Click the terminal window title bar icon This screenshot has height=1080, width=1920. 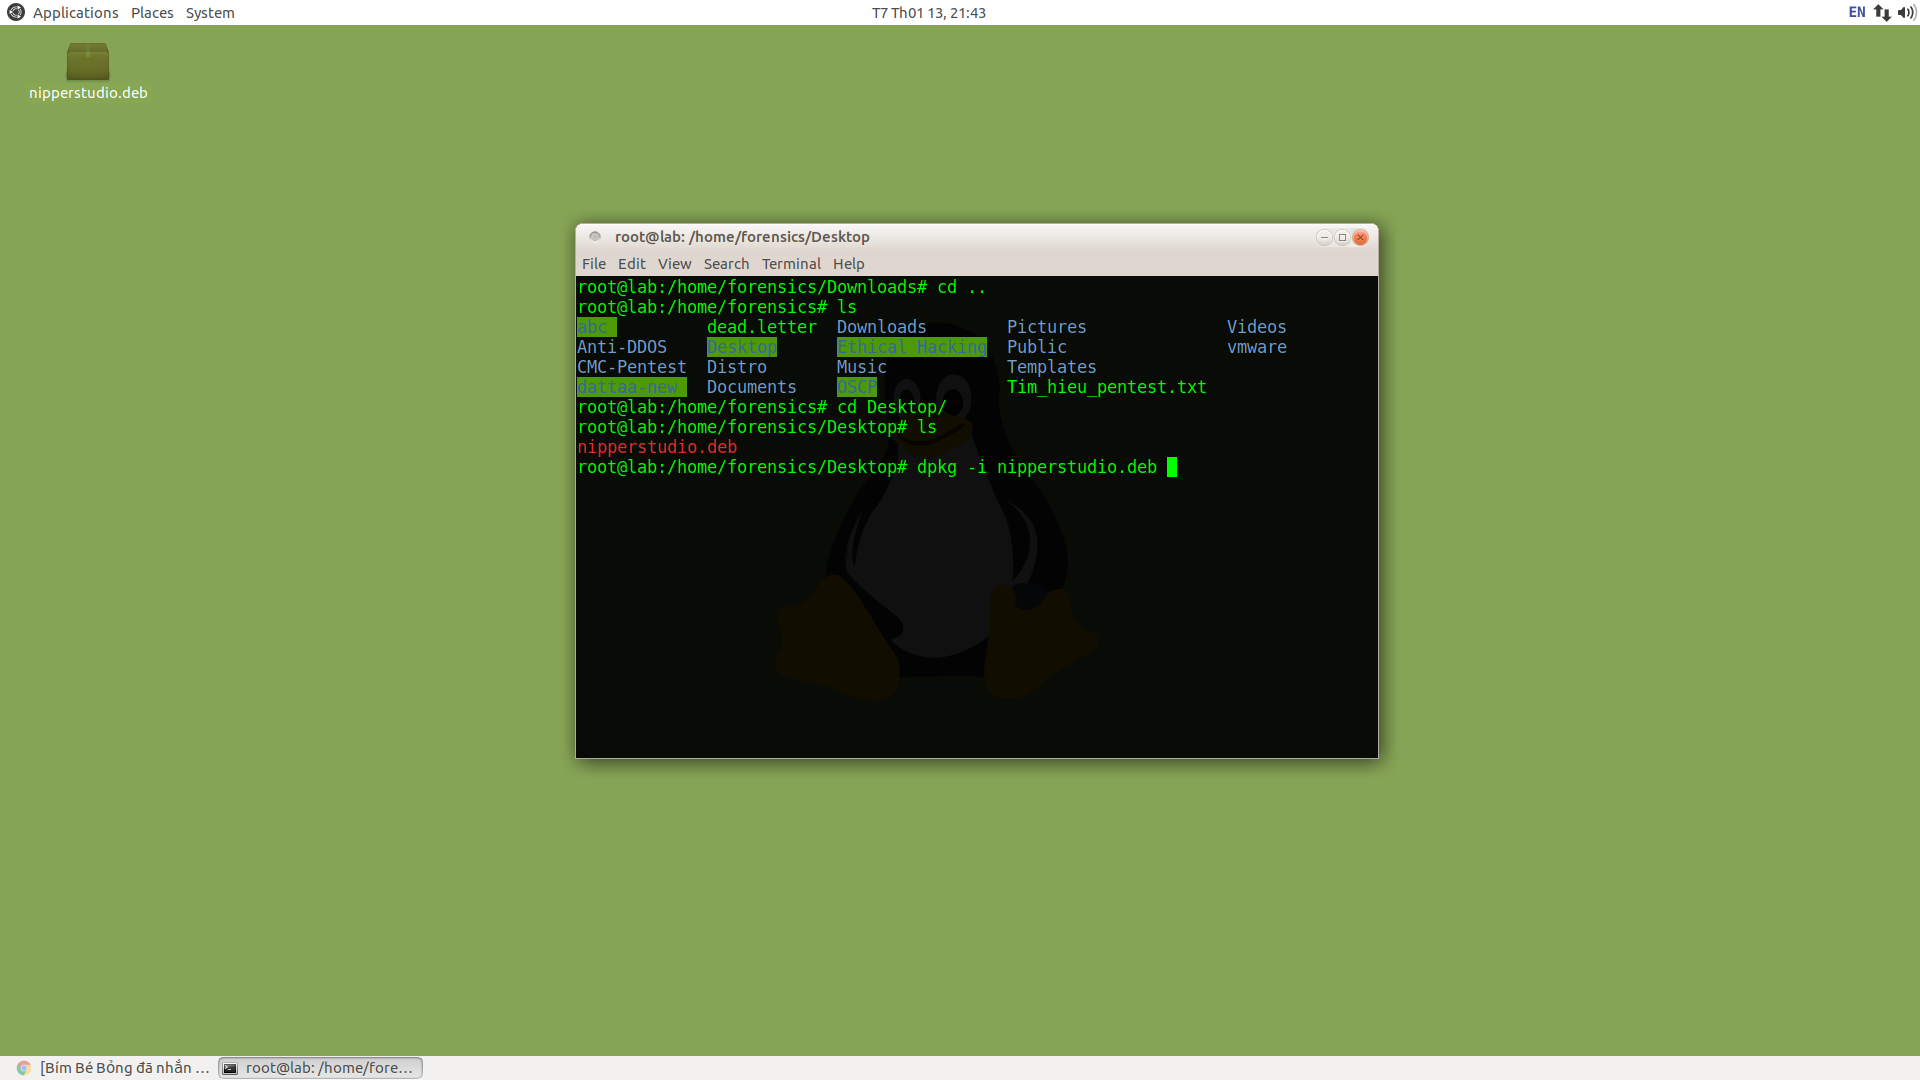pyautogui.click(x=595, y=237)
